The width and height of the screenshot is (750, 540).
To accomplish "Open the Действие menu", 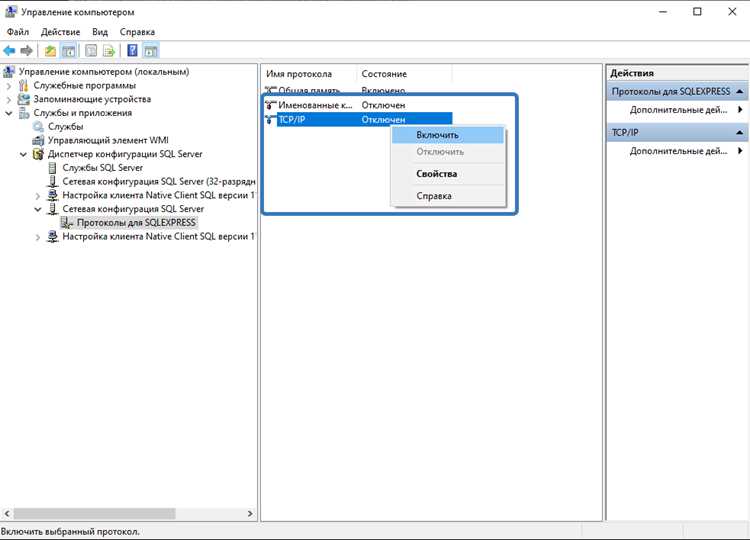I will tap(60, 32).
